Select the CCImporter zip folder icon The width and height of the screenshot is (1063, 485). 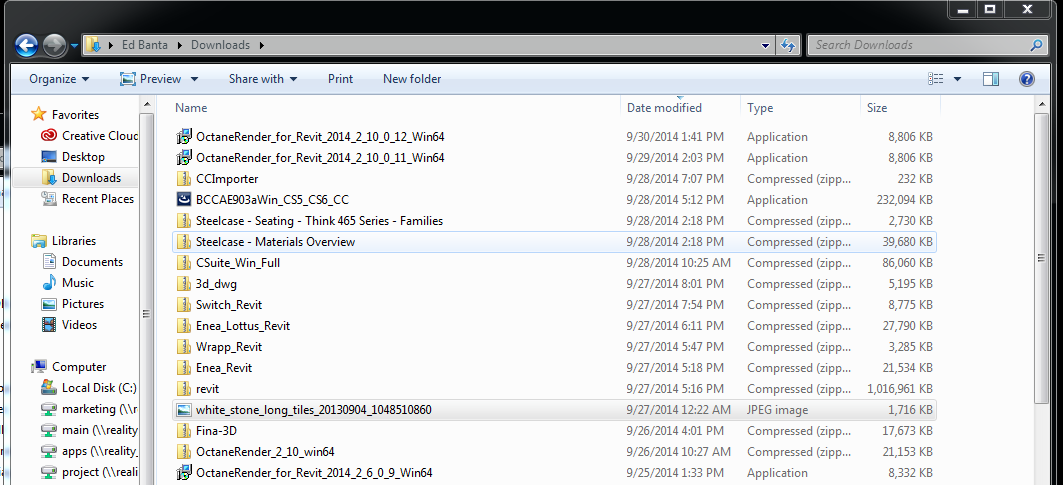(x=184, y=178)
